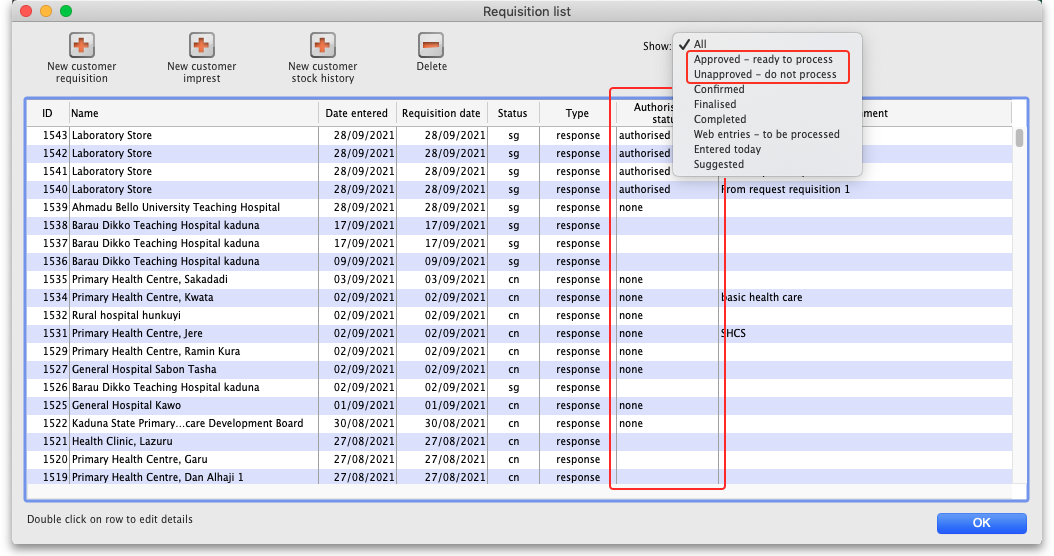1054x556 pixels.
Task: Pick Finalised from the Show menu
Action: (x=715, y=105)
